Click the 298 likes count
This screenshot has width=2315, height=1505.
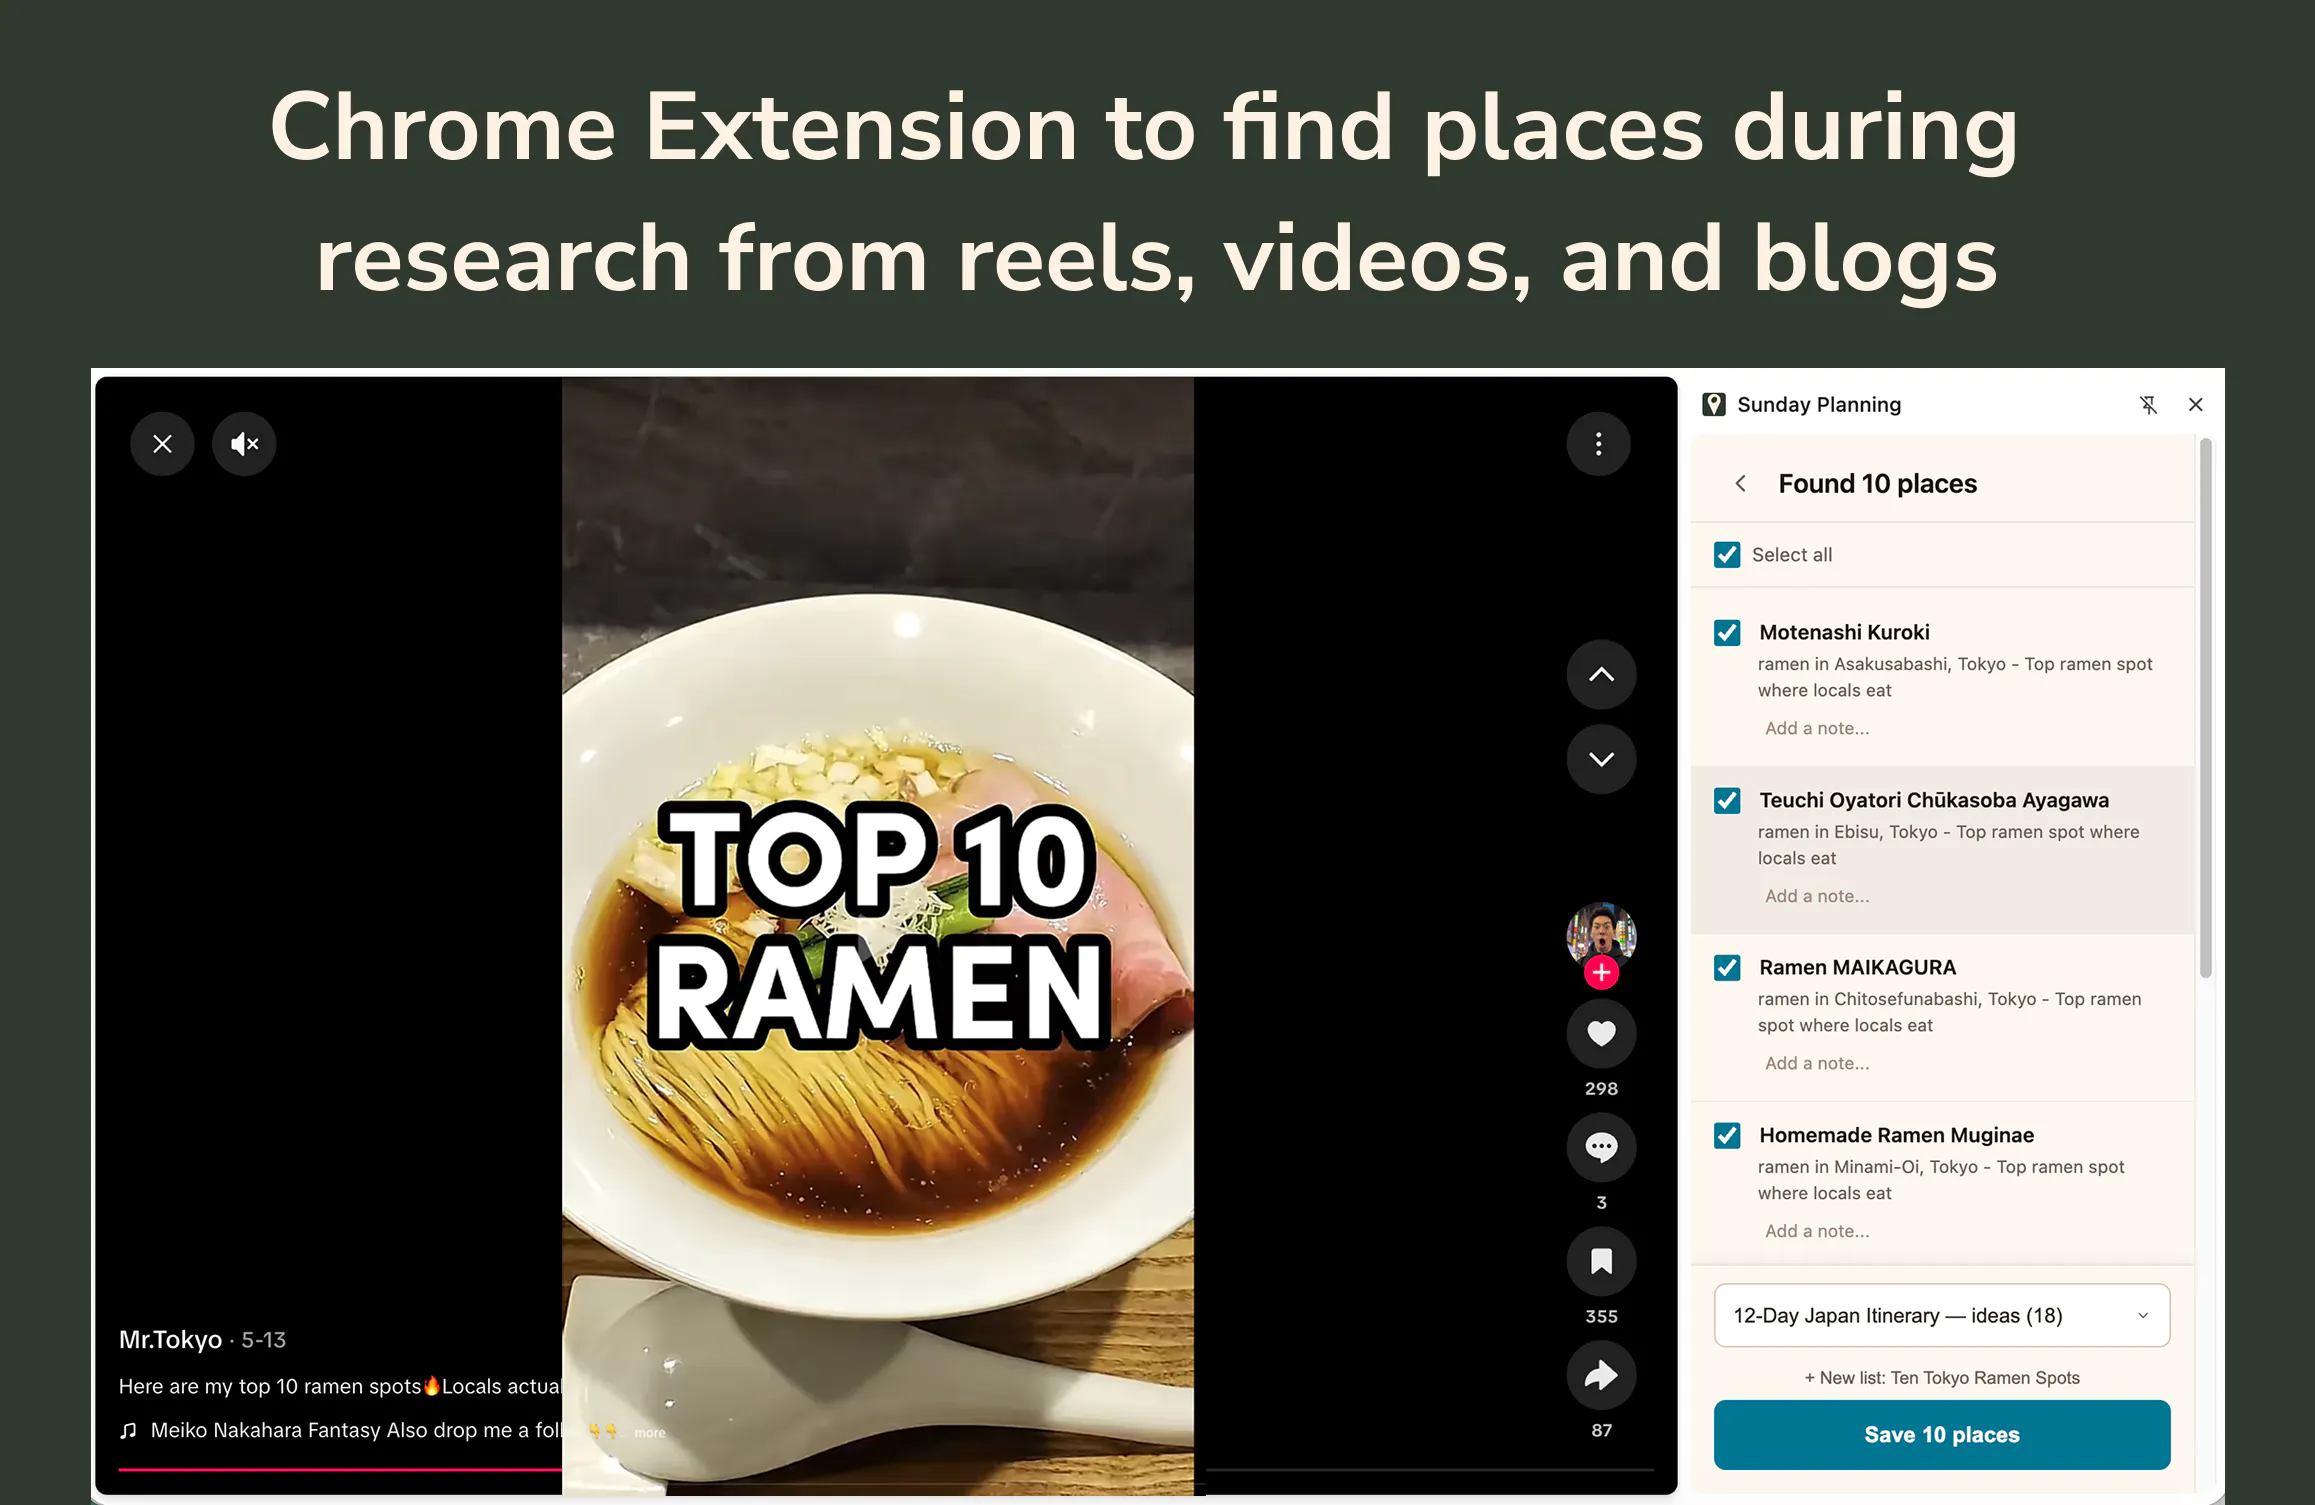(x=1601, y=1089)
